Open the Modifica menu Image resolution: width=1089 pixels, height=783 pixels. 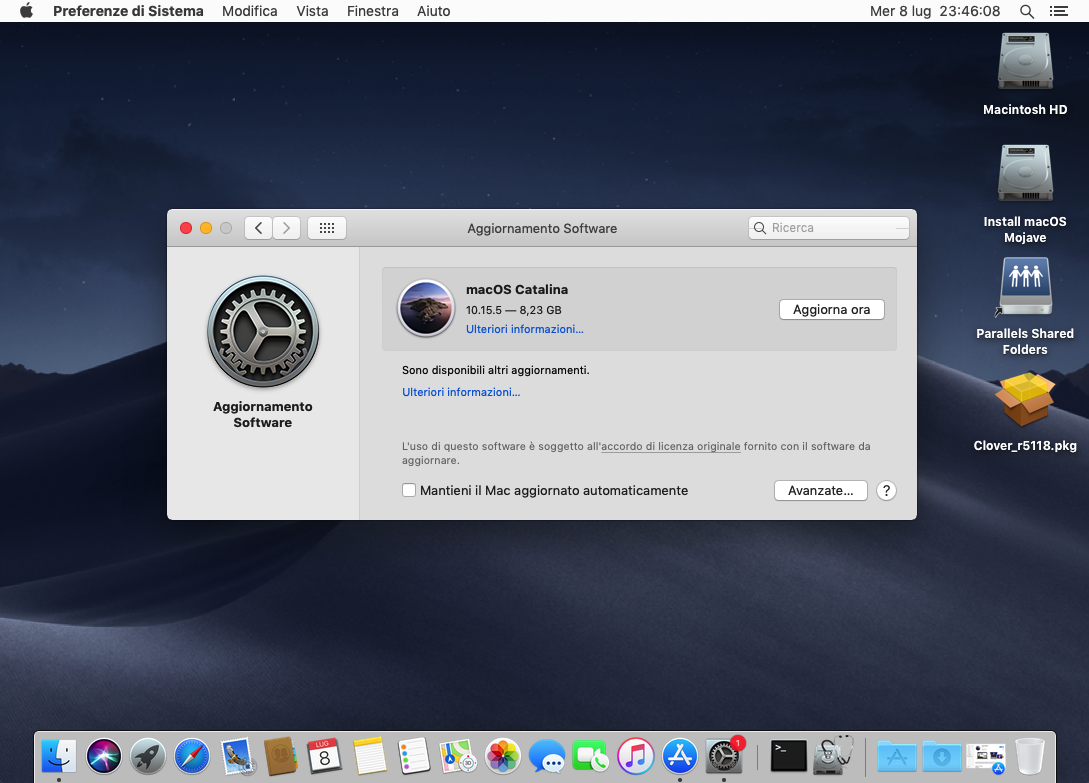click(249, 11)
